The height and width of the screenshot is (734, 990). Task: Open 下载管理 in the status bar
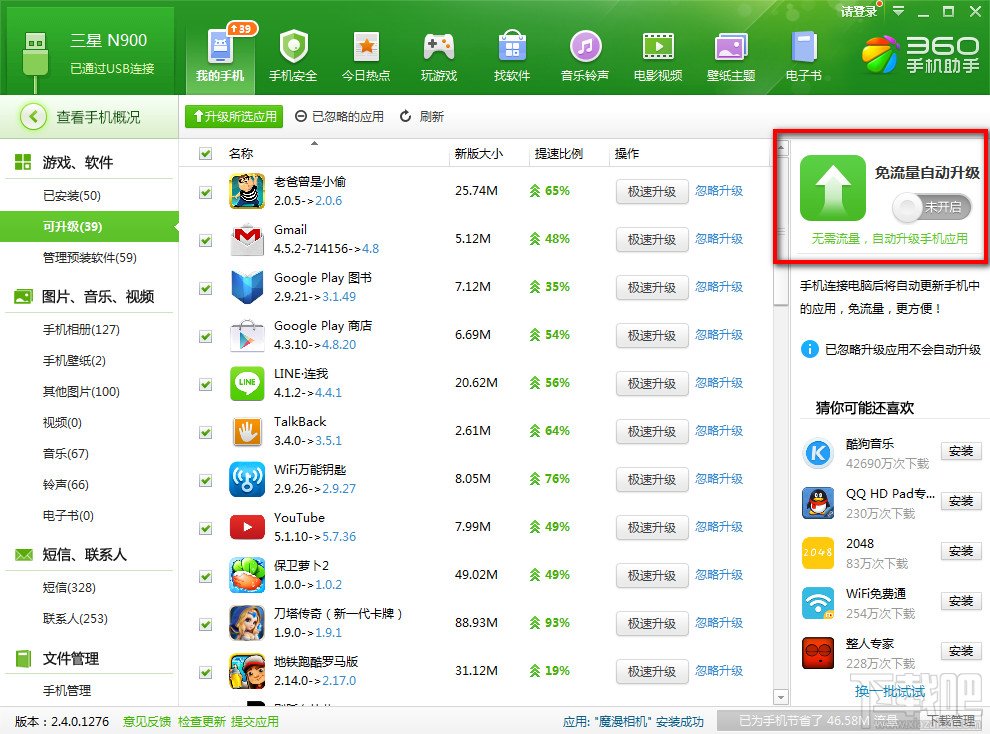(x=951, y=721)
